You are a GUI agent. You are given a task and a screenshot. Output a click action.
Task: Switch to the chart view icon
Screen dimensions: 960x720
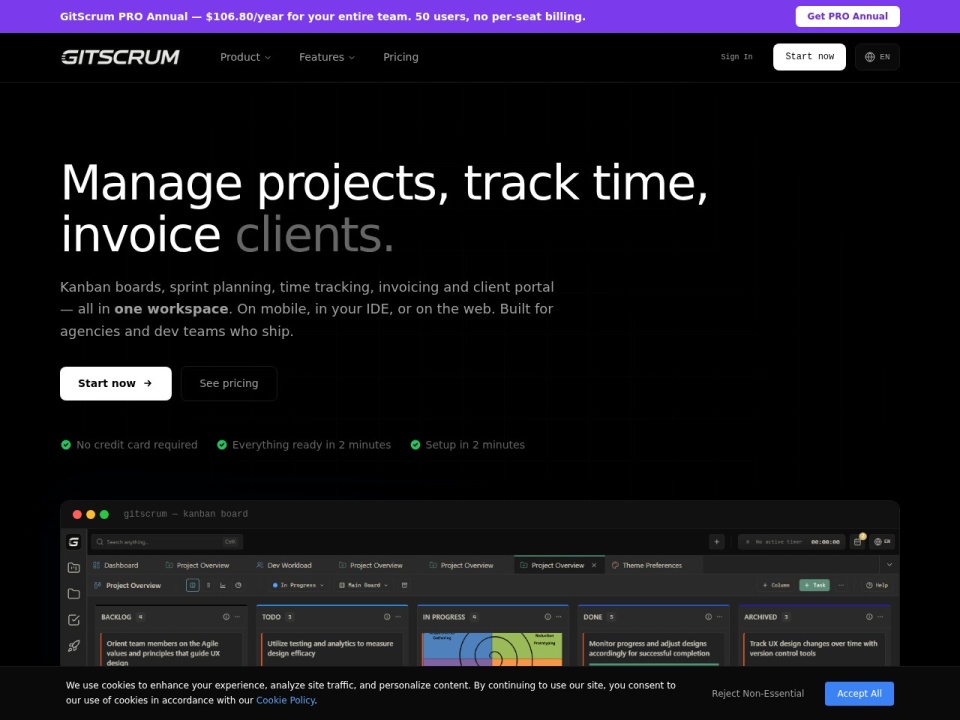pyautogui.click(x=223, y=585)
